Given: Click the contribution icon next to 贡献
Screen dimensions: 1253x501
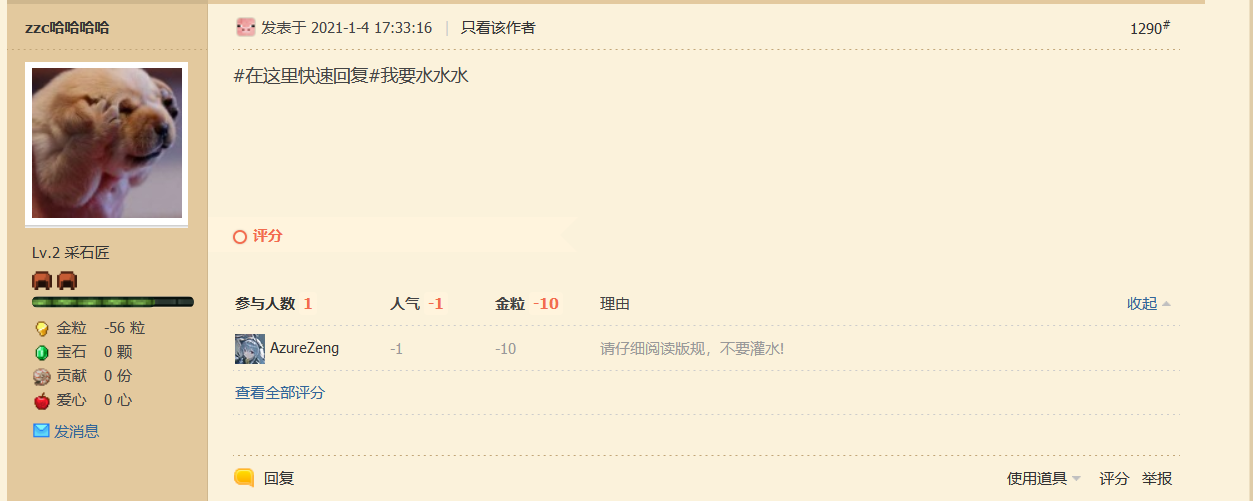Looking at the screenshot, I should point(42,376).
